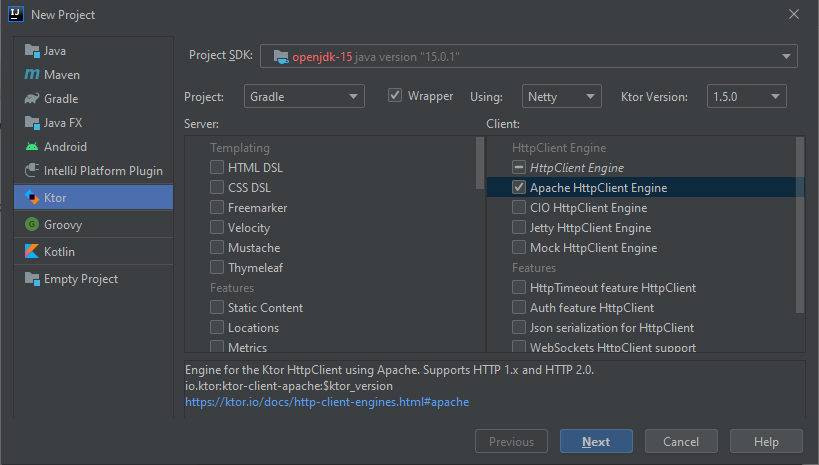Pick the Android robot icon

(x=32, y=147)
